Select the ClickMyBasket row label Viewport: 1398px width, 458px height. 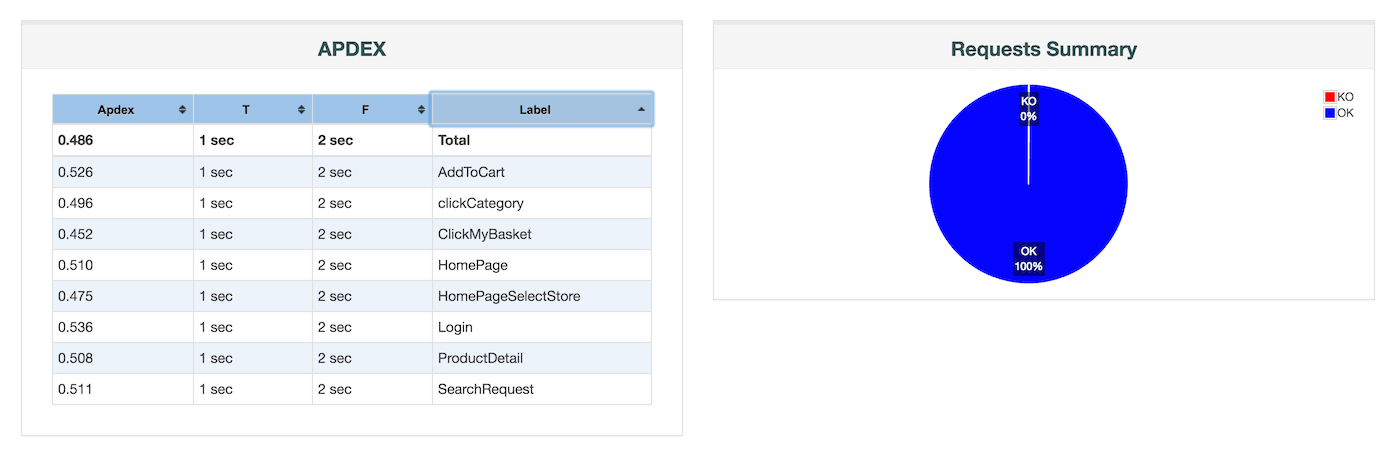click(x=484, y=234)
